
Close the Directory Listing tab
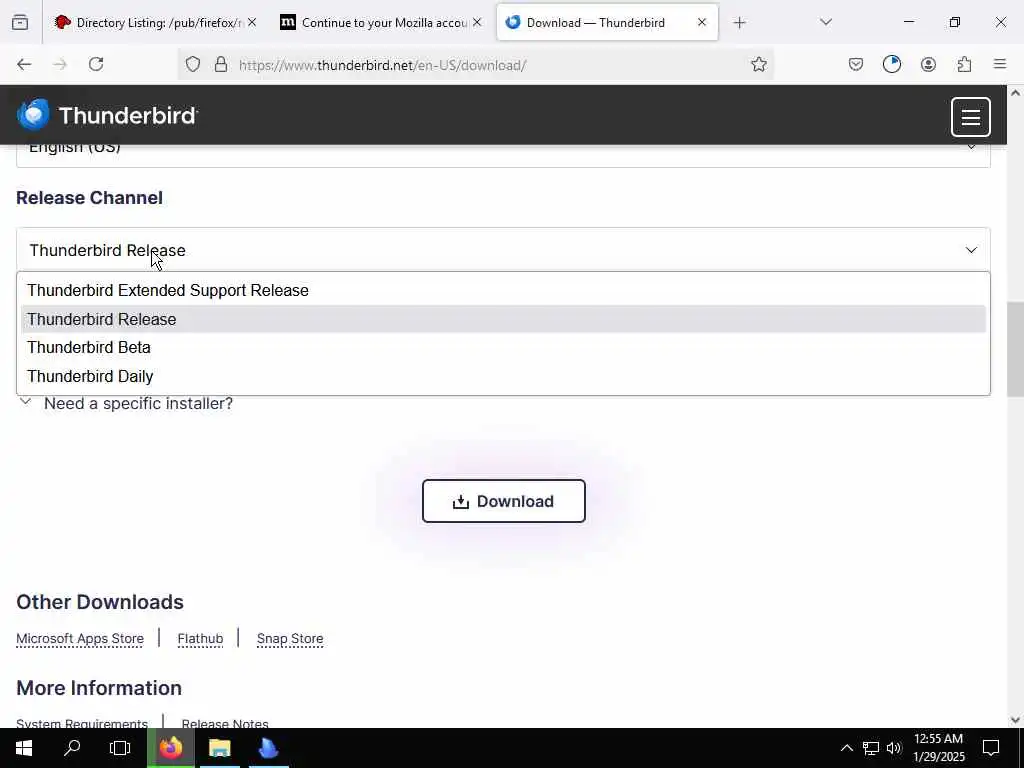(252, 22)
